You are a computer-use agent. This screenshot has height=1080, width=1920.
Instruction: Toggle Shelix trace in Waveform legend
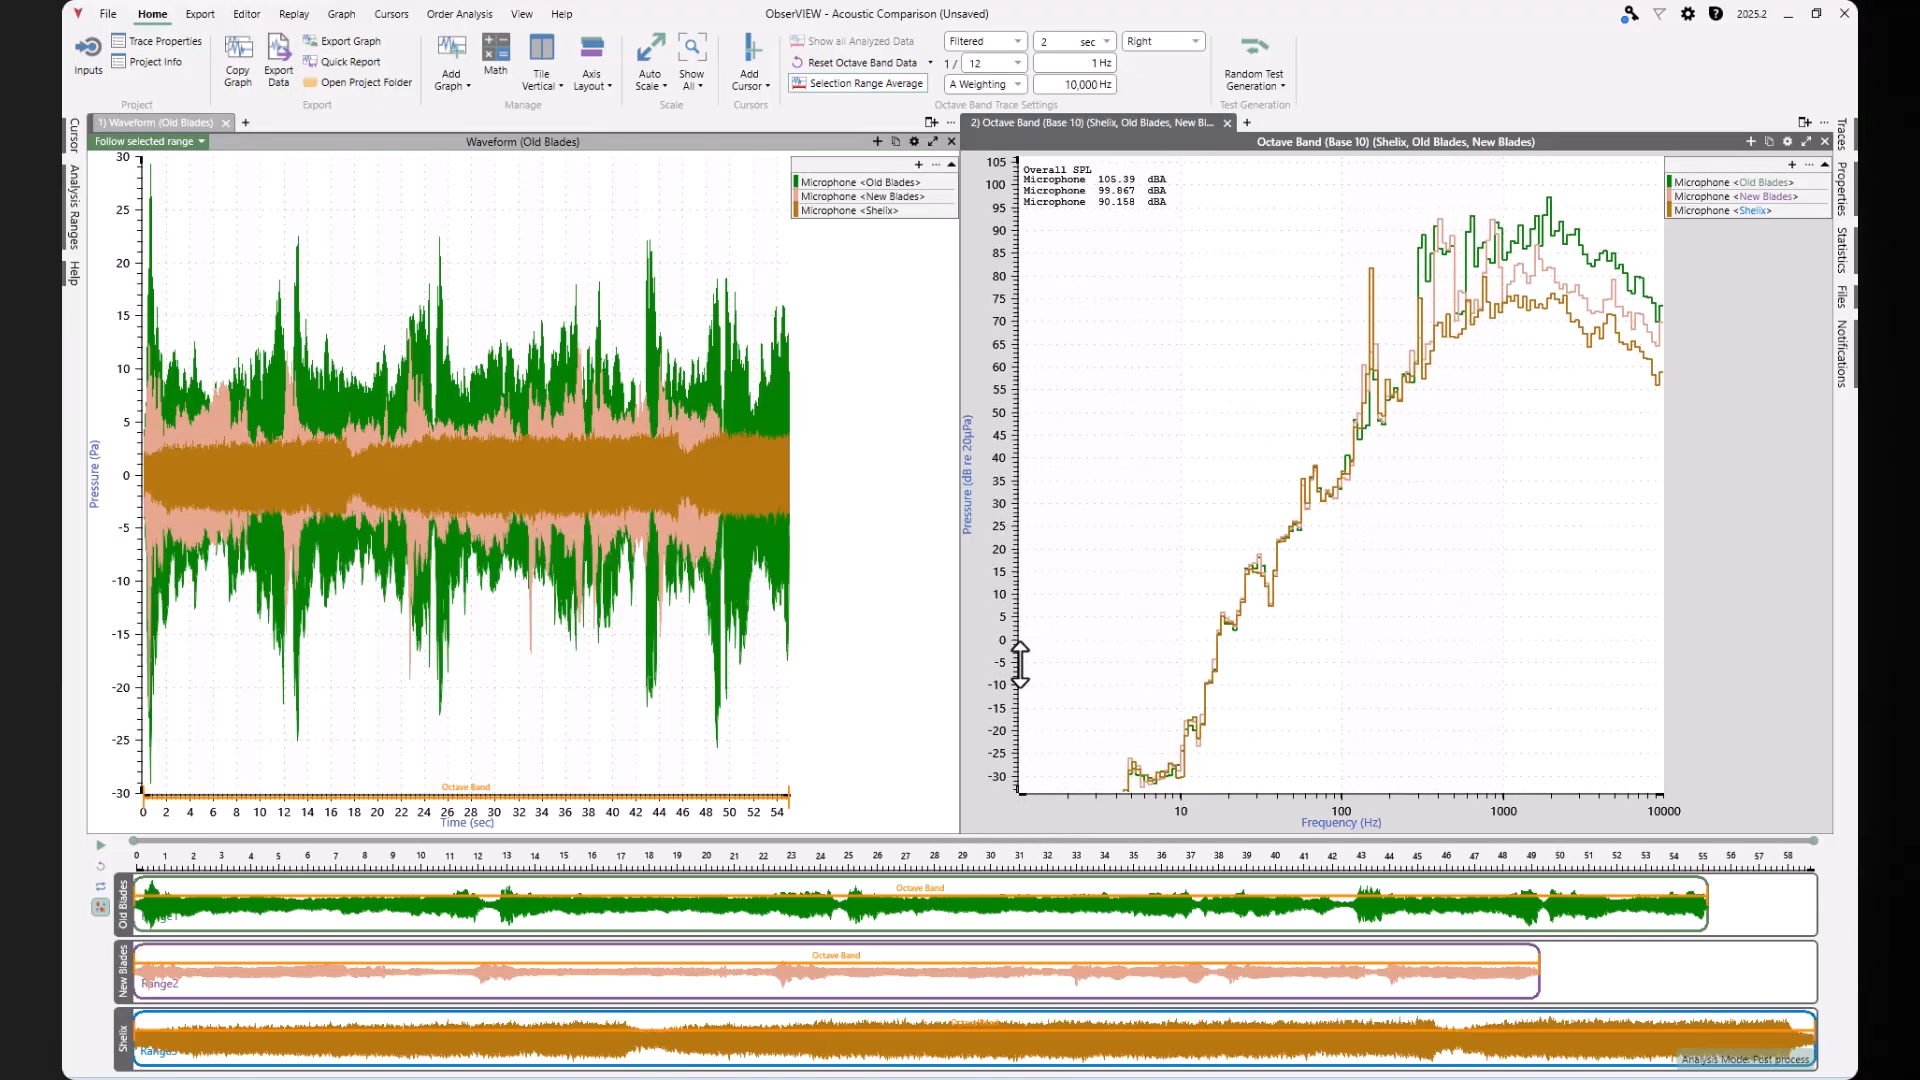[x=874, y=210]
